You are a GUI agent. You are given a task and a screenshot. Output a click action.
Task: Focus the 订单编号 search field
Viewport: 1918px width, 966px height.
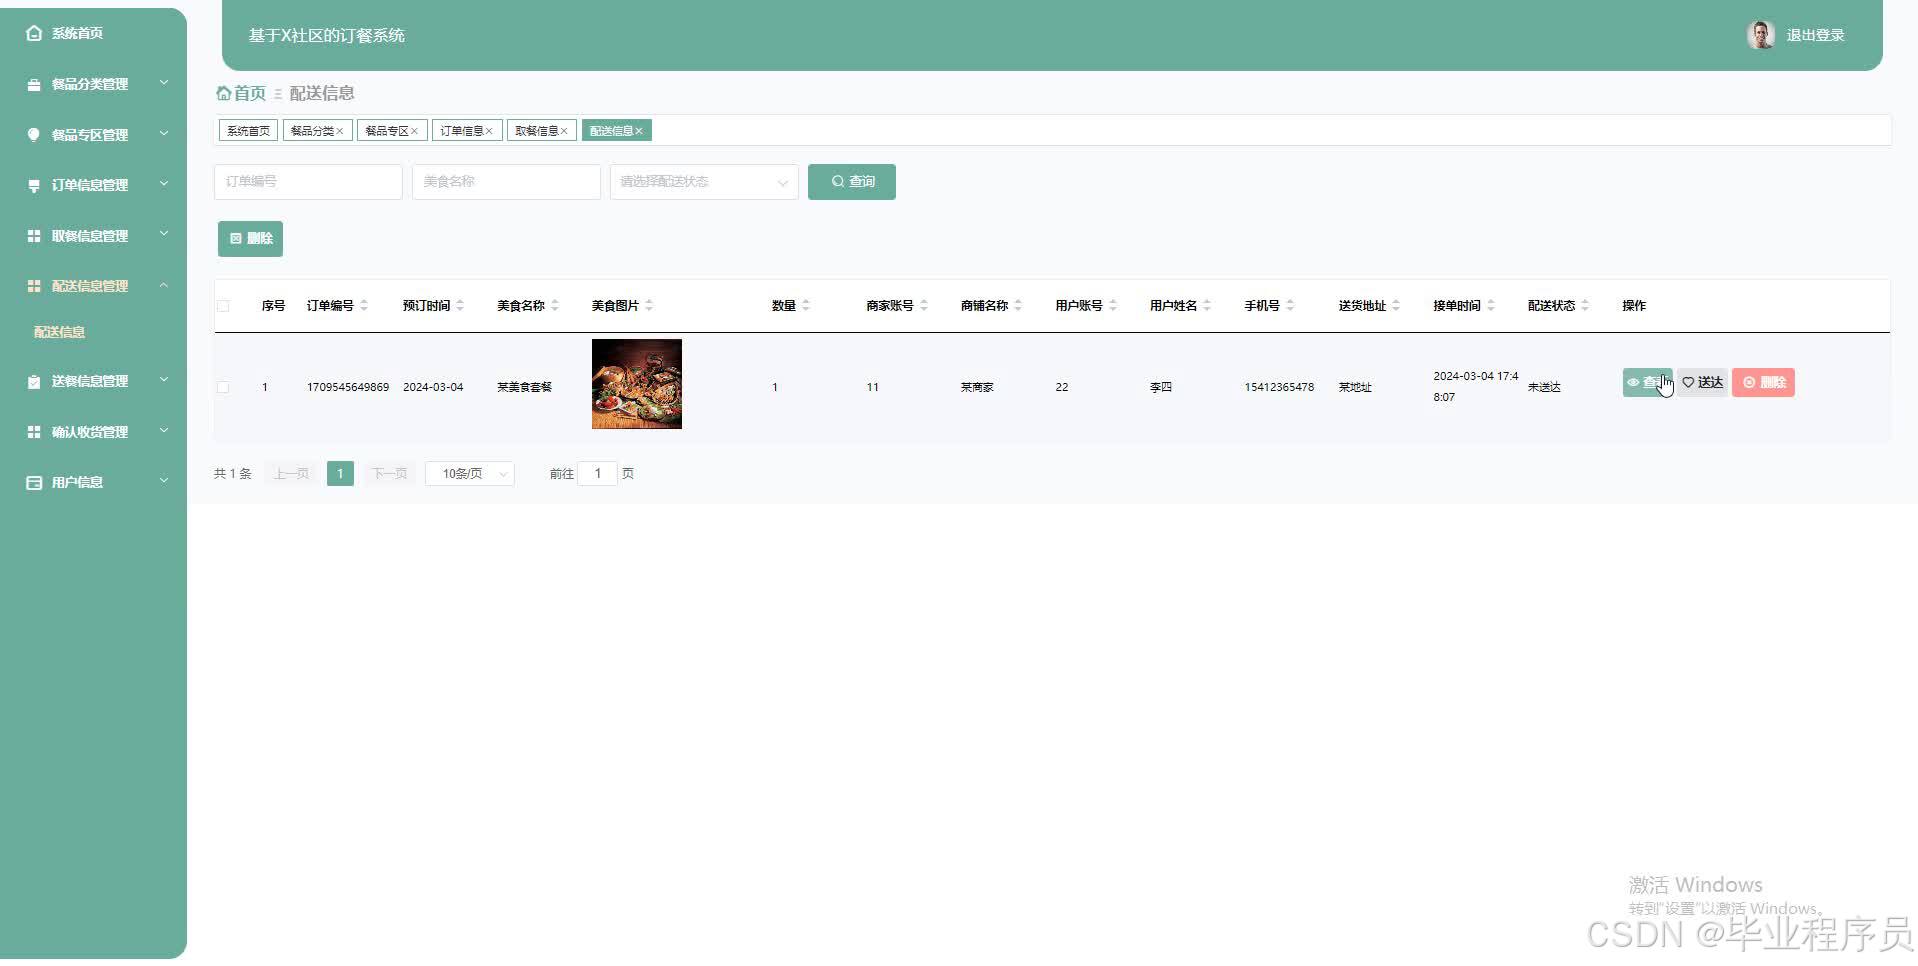point(308,182)
